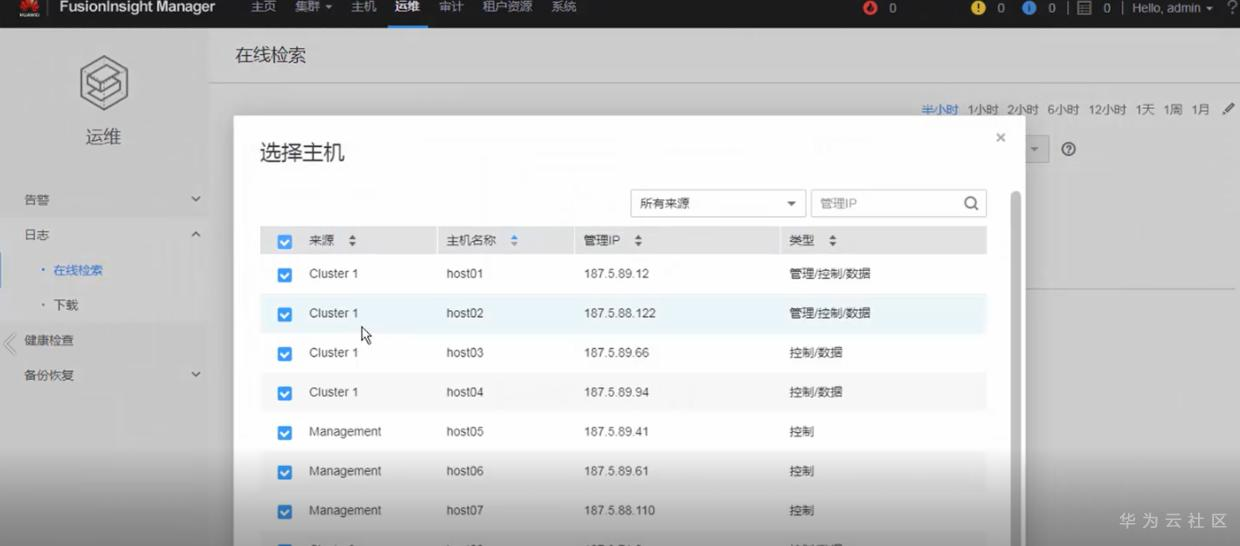Select the 12小时 time range

click(1107, 110)
